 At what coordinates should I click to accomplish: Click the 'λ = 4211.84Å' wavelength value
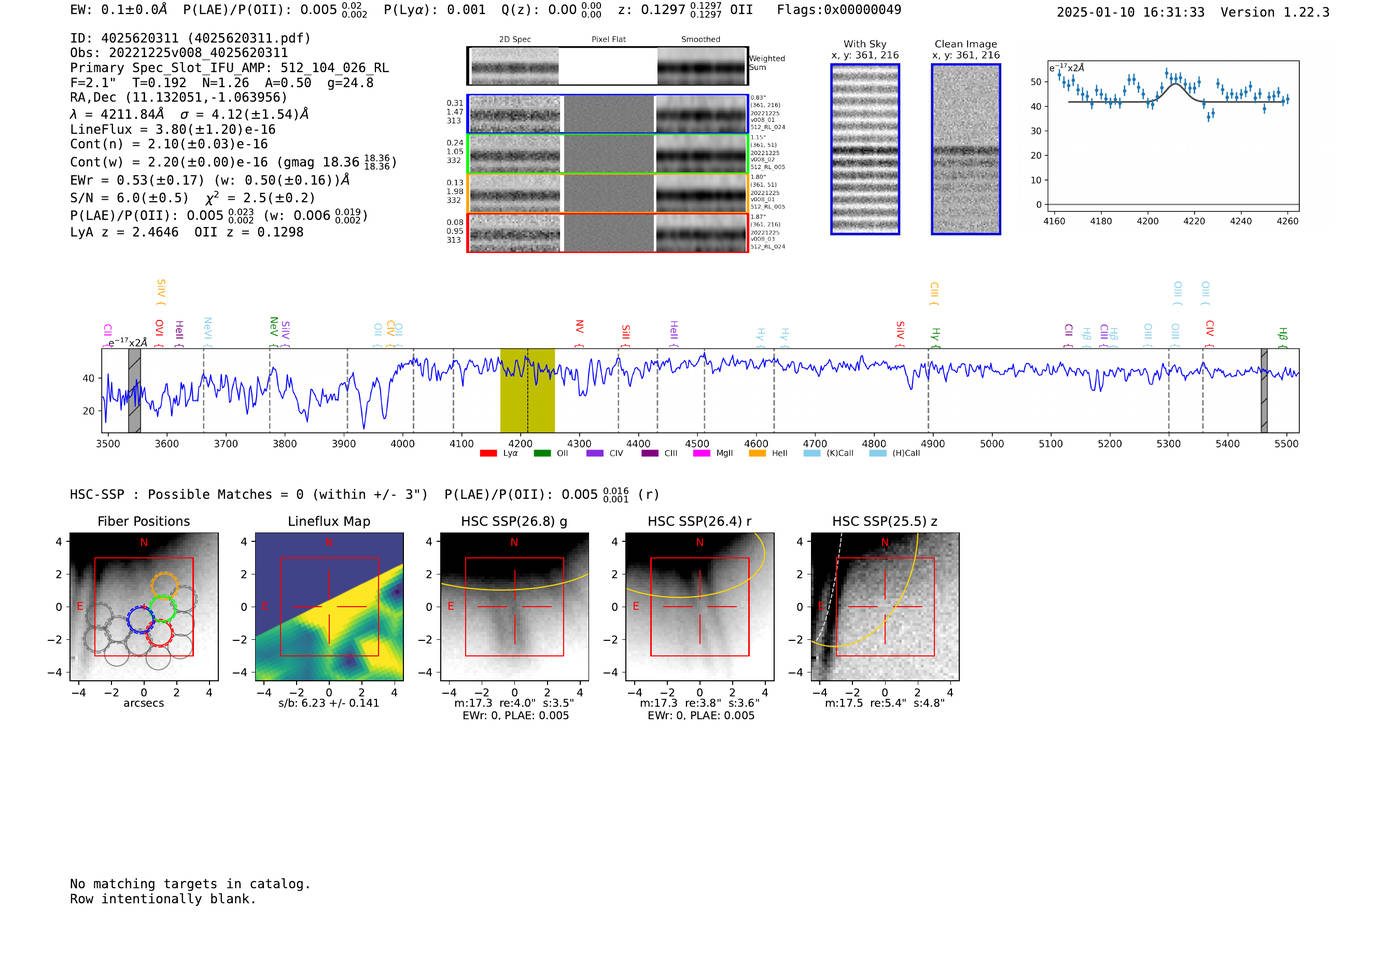click(117, 114)
